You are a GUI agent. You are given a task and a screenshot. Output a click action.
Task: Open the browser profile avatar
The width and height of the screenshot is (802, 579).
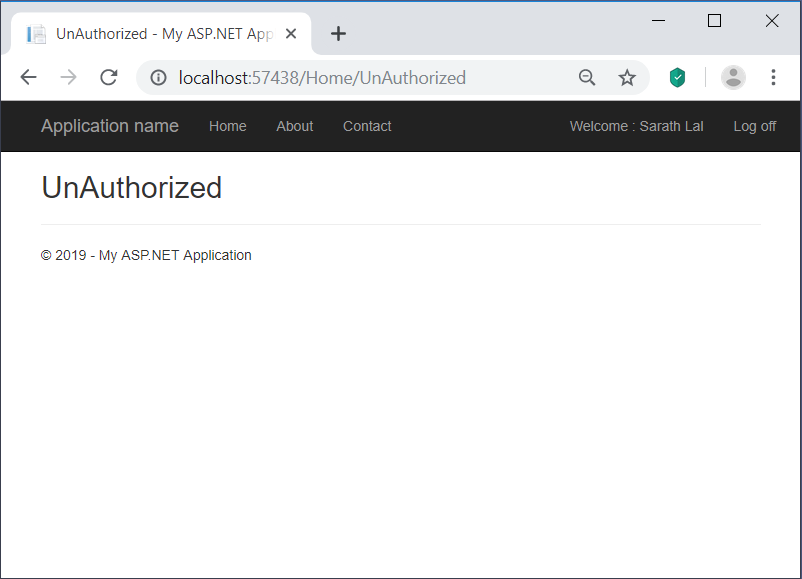tap(733, 77)
